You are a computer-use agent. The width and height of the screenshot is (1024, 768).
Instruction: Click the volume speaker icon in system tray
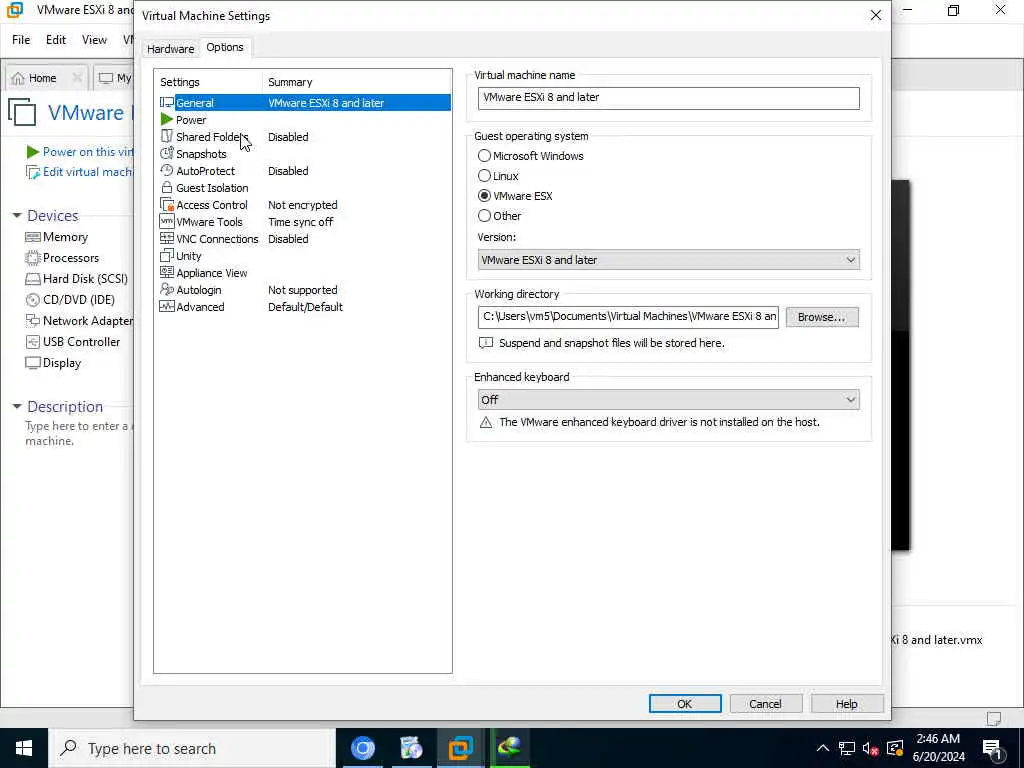pos(870,748)
